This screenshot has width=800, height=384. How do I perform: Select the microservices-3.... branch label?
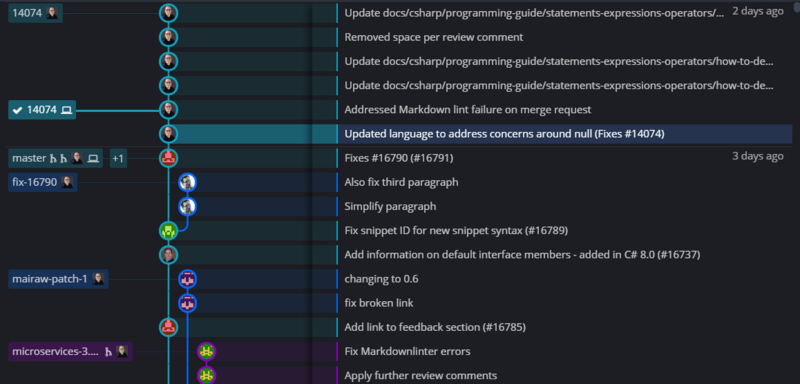pyautogui.click(x=70, y=351)
